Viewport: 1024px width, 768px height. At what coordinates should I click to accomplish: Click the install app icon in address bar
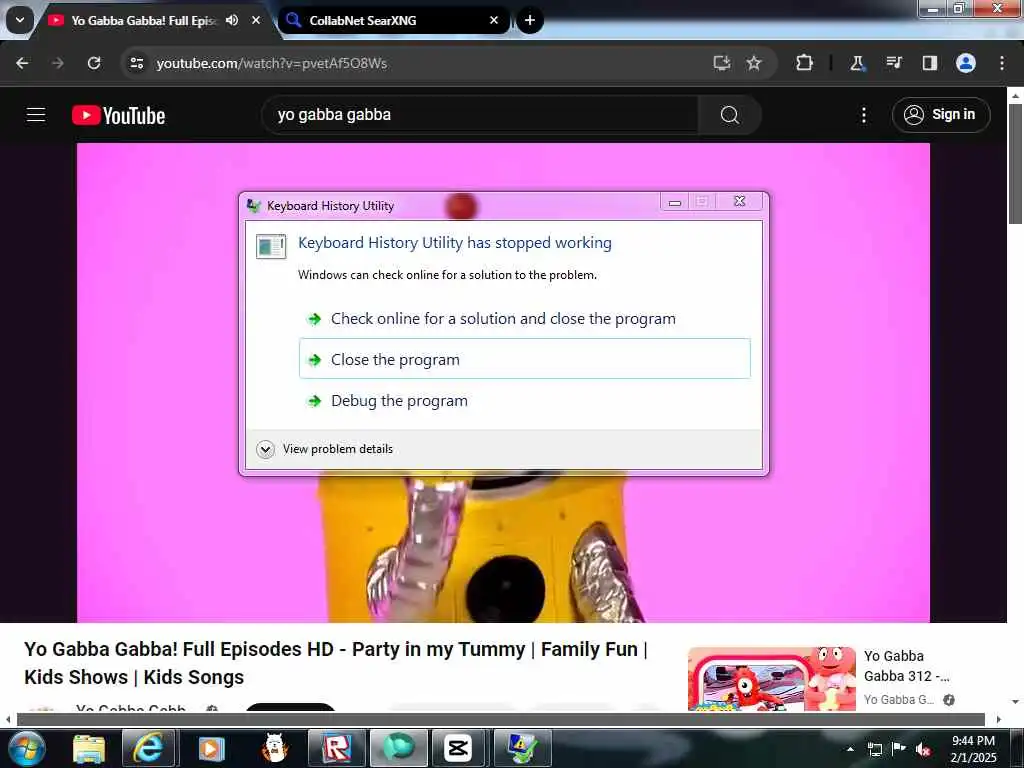(x=722, y=63)
